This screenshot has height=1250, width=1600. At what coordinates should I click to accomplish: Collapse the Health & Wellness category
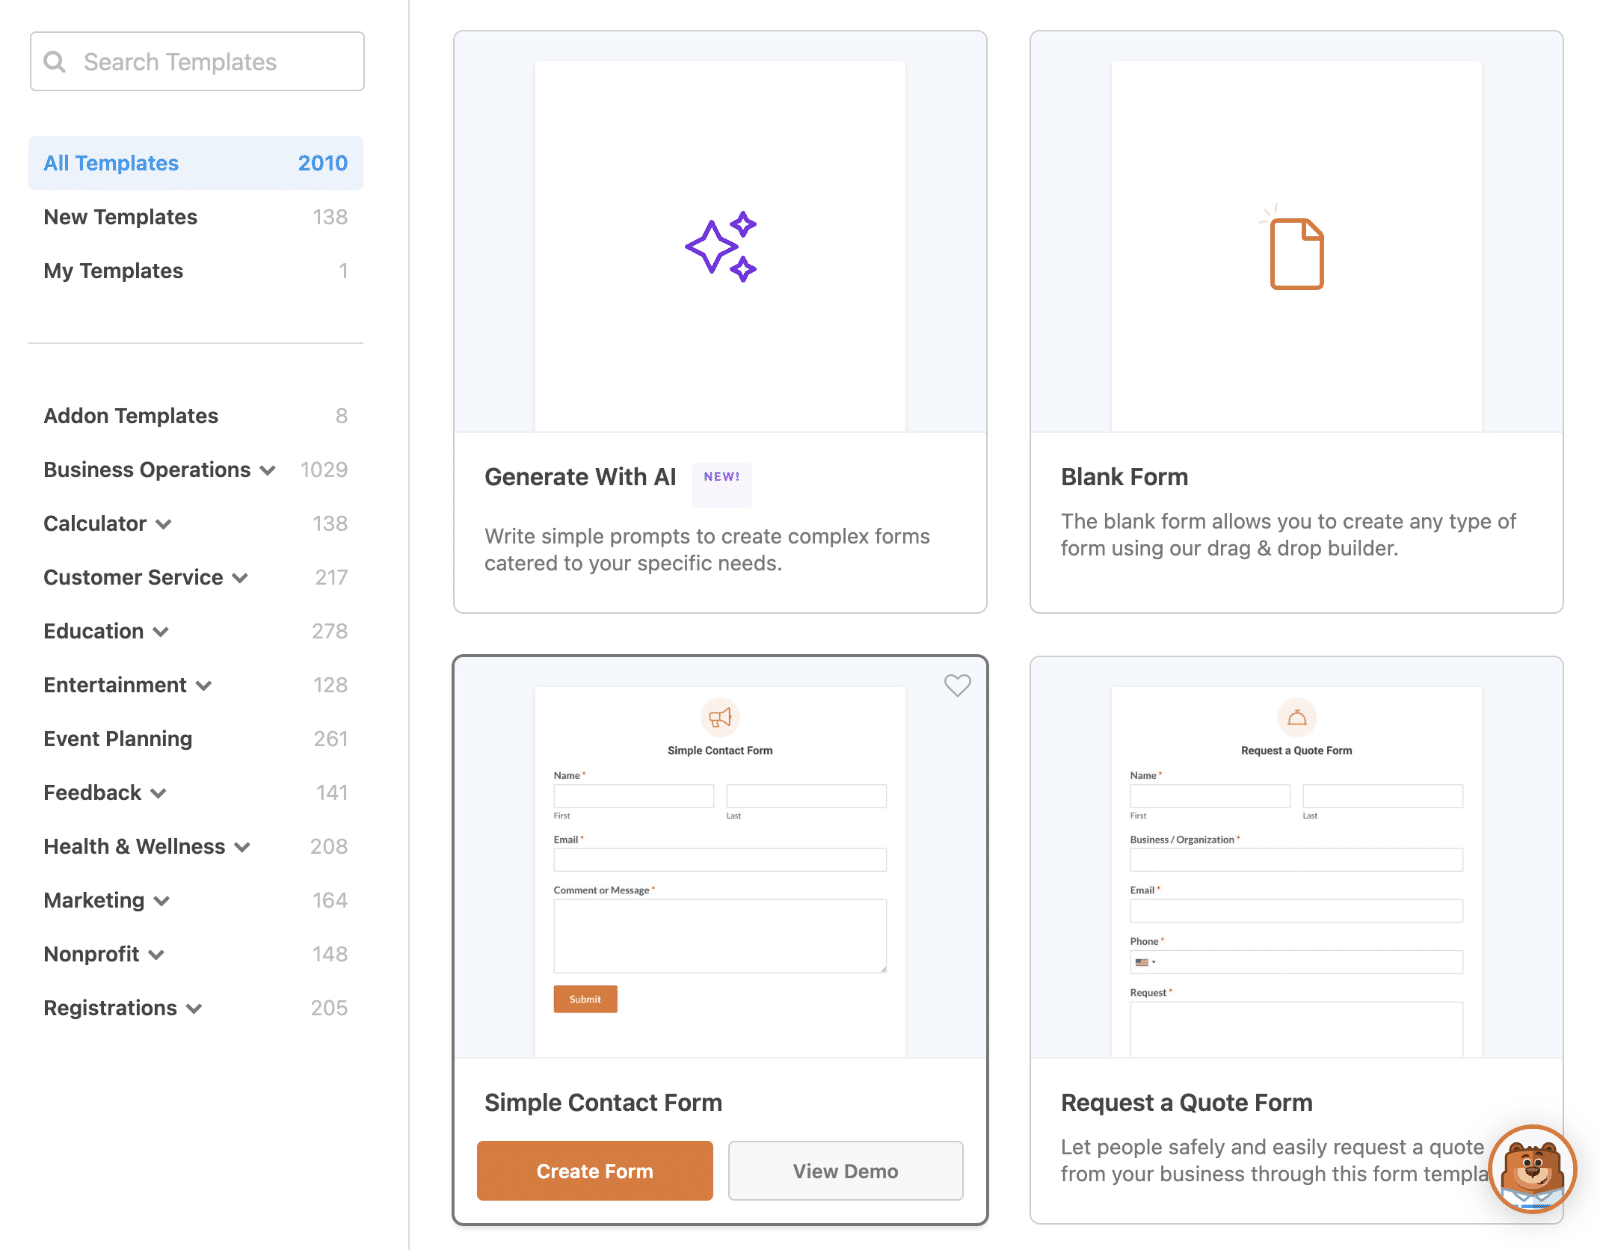(241, 846)
